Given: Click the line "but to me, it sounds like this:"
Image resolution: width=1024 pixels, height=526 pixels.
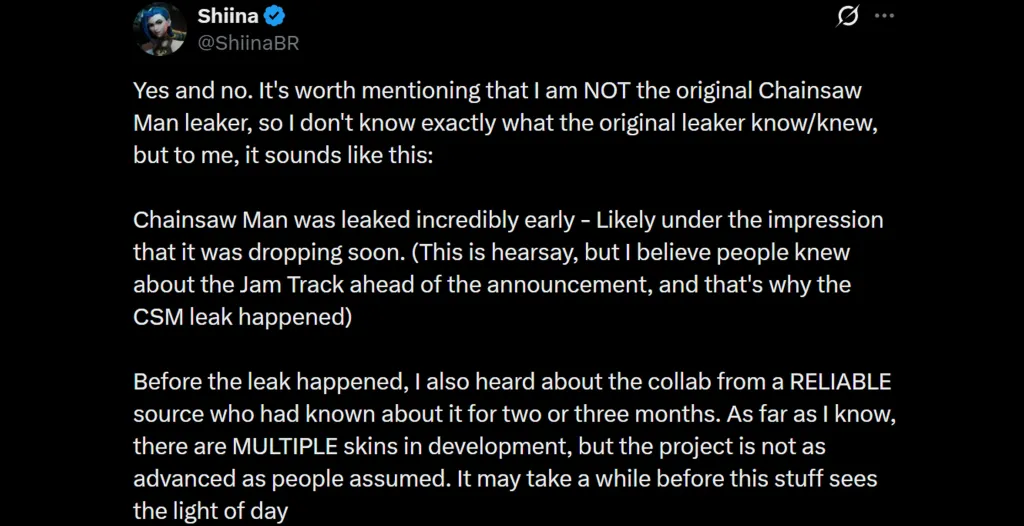Looking at the screenshot, I should [283, 156].
